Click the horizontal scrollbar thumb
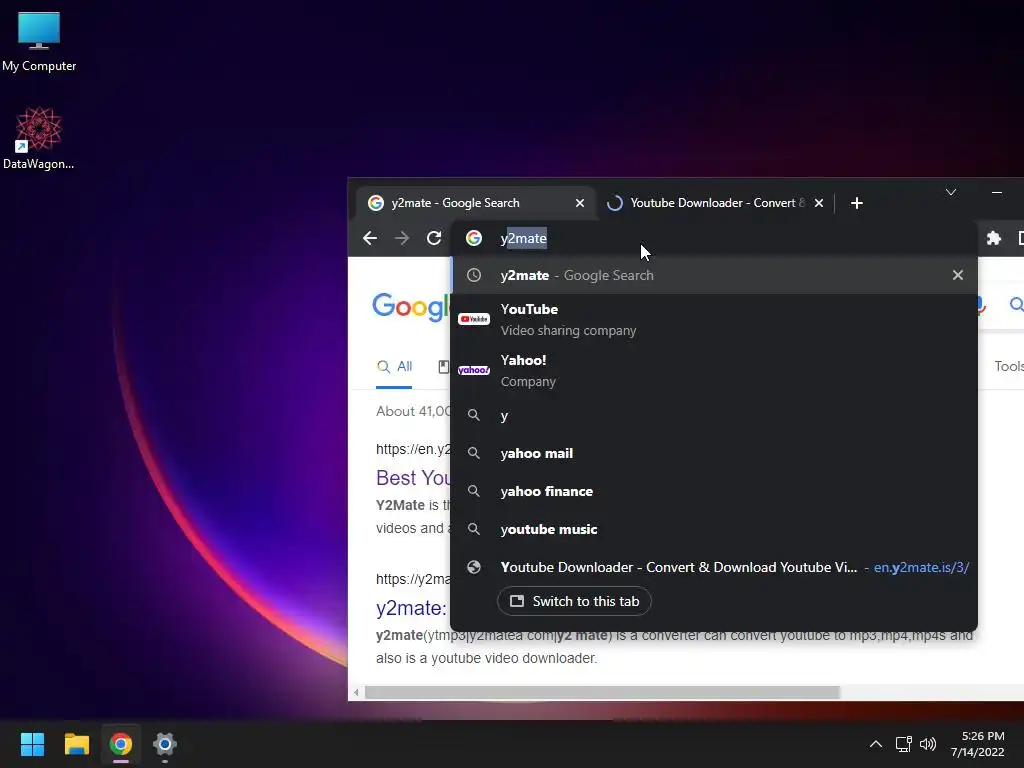 (602, 692)
